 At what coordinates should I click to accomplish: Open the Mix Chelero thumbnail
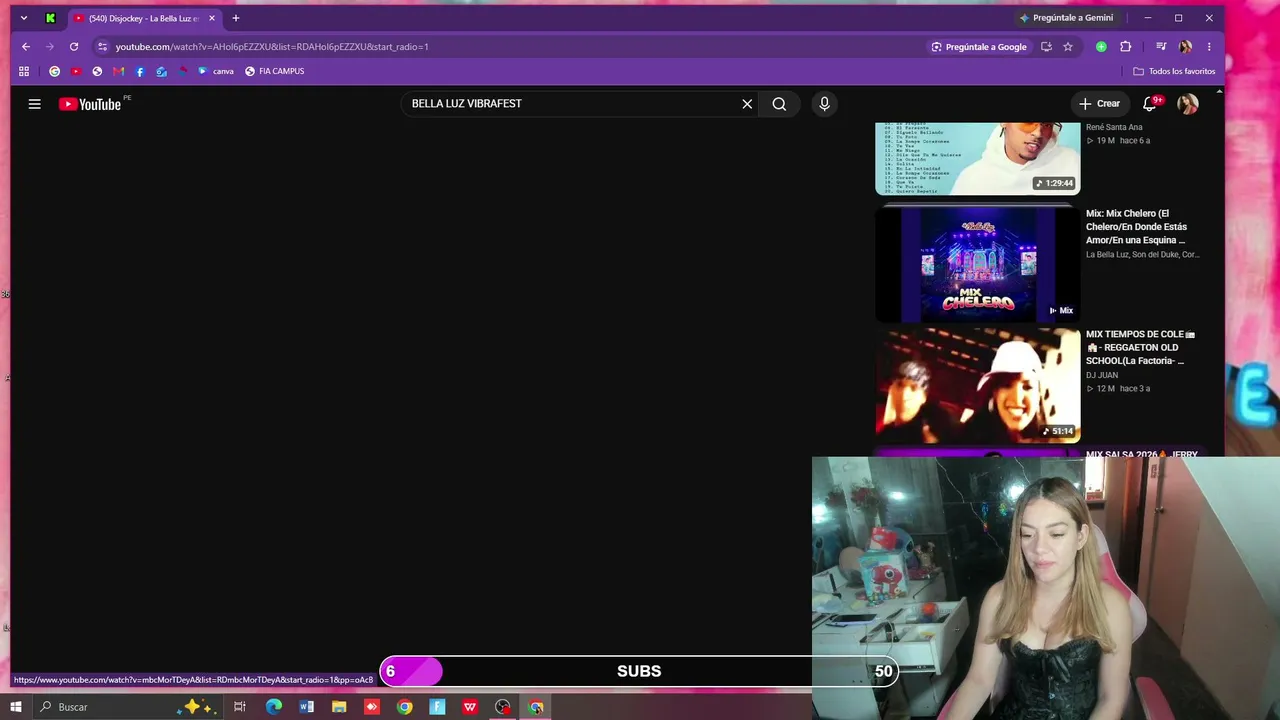977,265
